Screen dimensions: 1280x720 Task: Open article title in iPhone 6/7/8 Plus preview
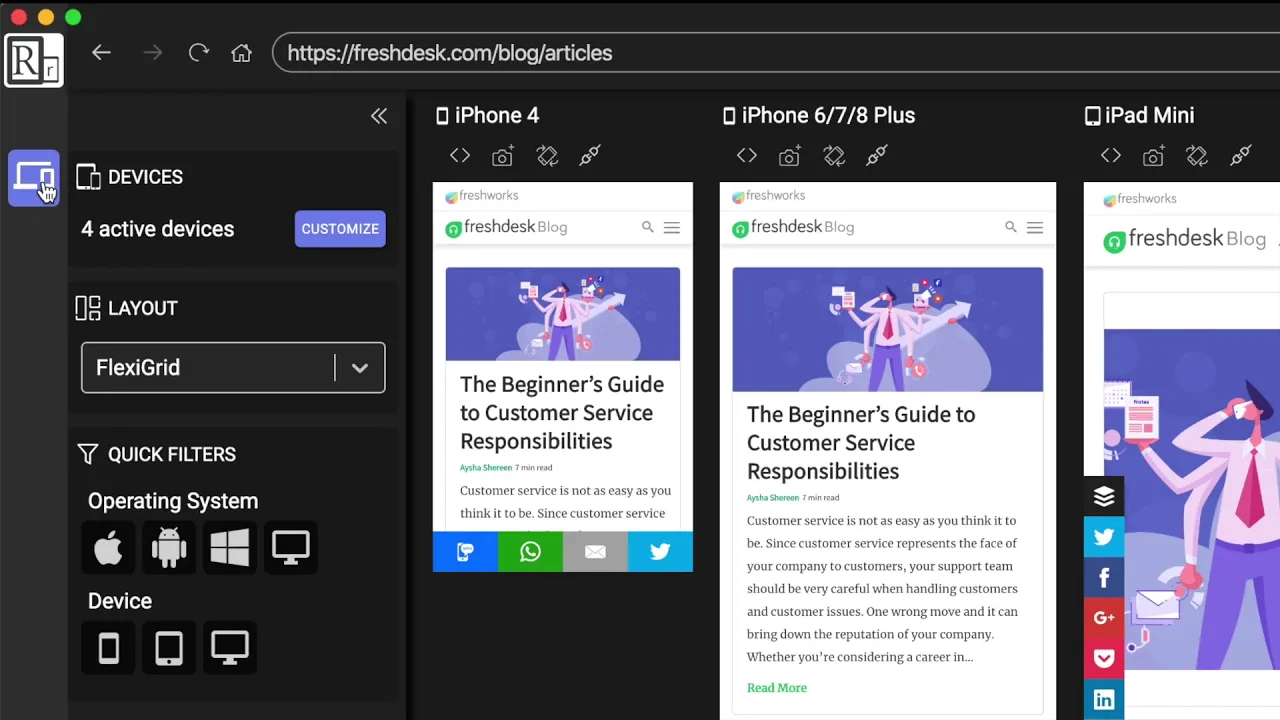point(861,443)
